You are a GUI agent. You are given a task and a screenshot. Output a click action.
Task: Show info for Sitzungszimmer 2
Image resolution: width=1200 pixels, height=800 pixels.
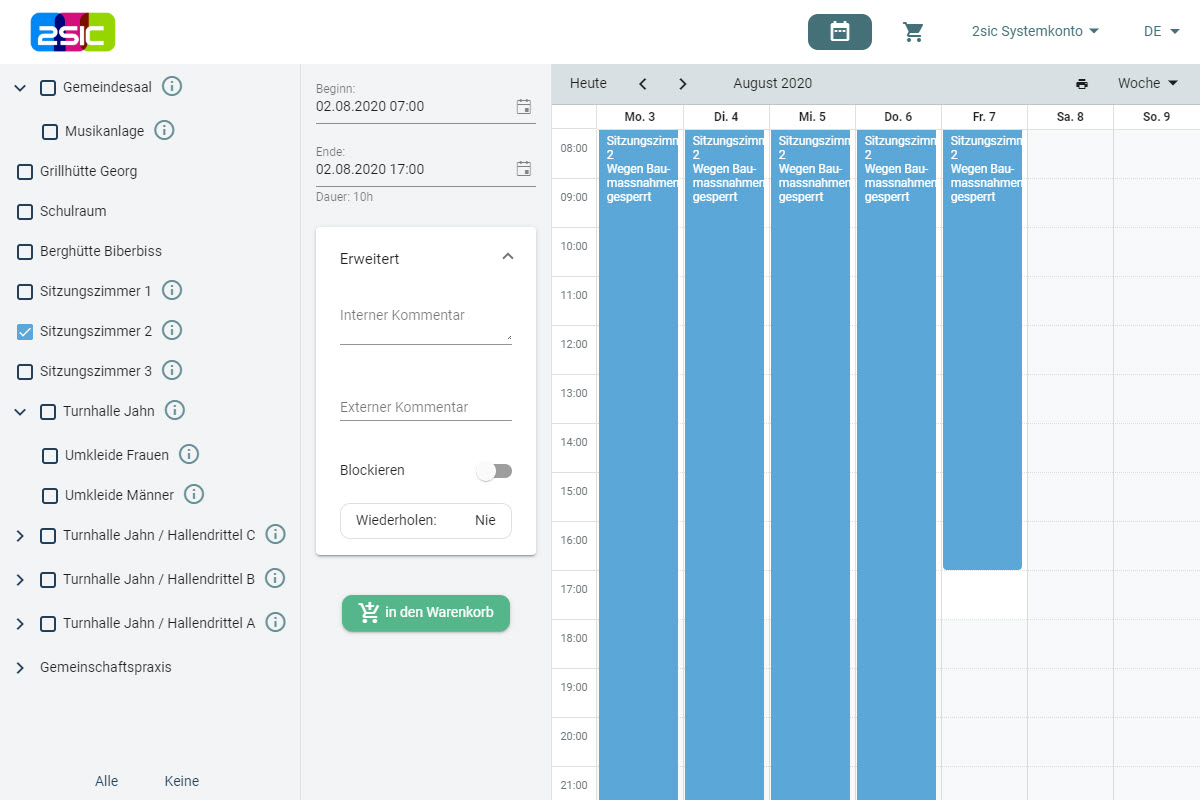click(x=171, y=330)
